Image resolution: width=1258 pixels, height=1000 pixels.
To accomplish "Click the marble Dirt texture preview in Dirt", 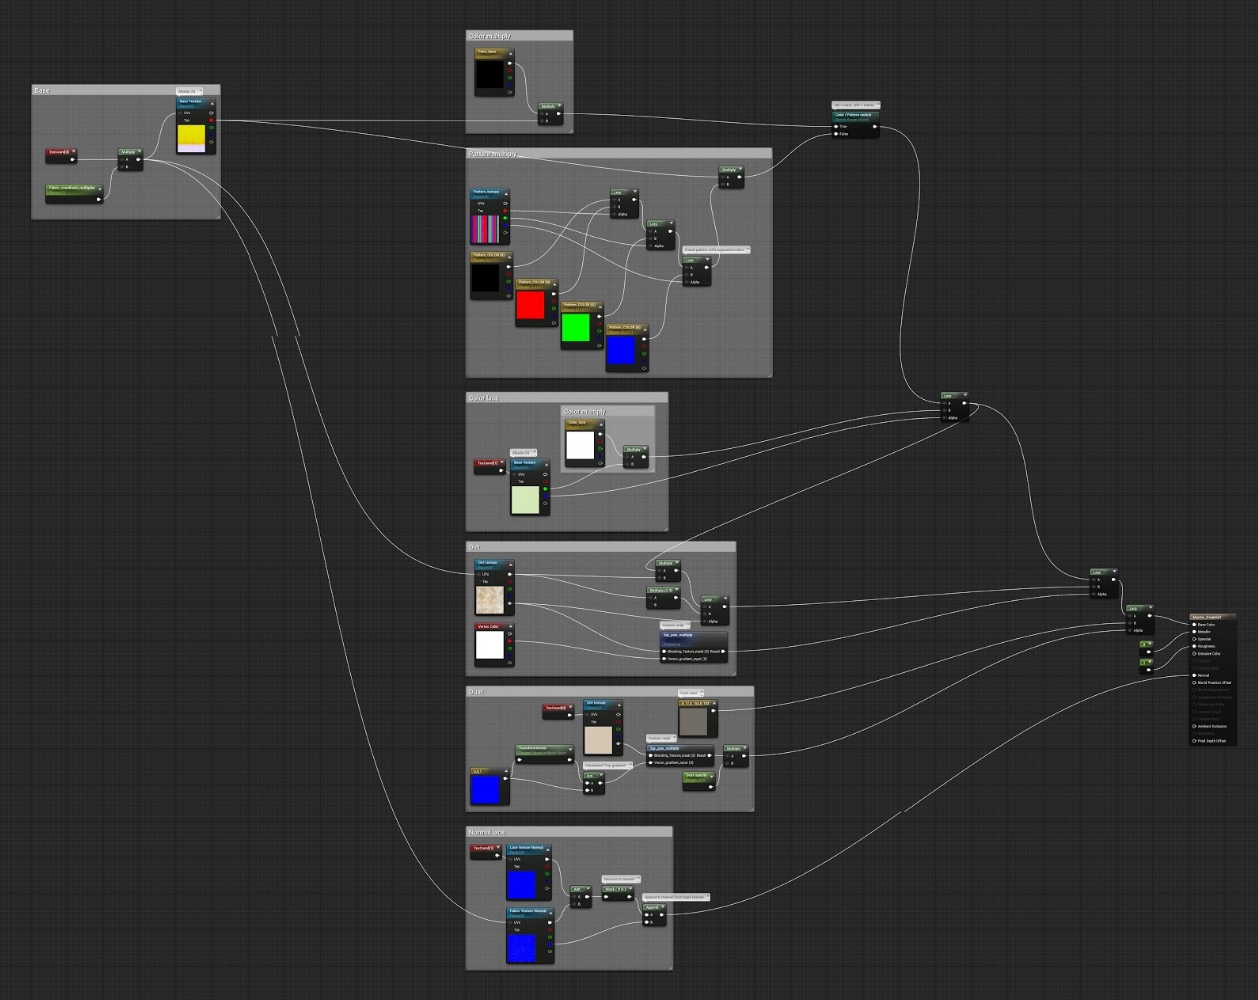I will tap(490, 600).
